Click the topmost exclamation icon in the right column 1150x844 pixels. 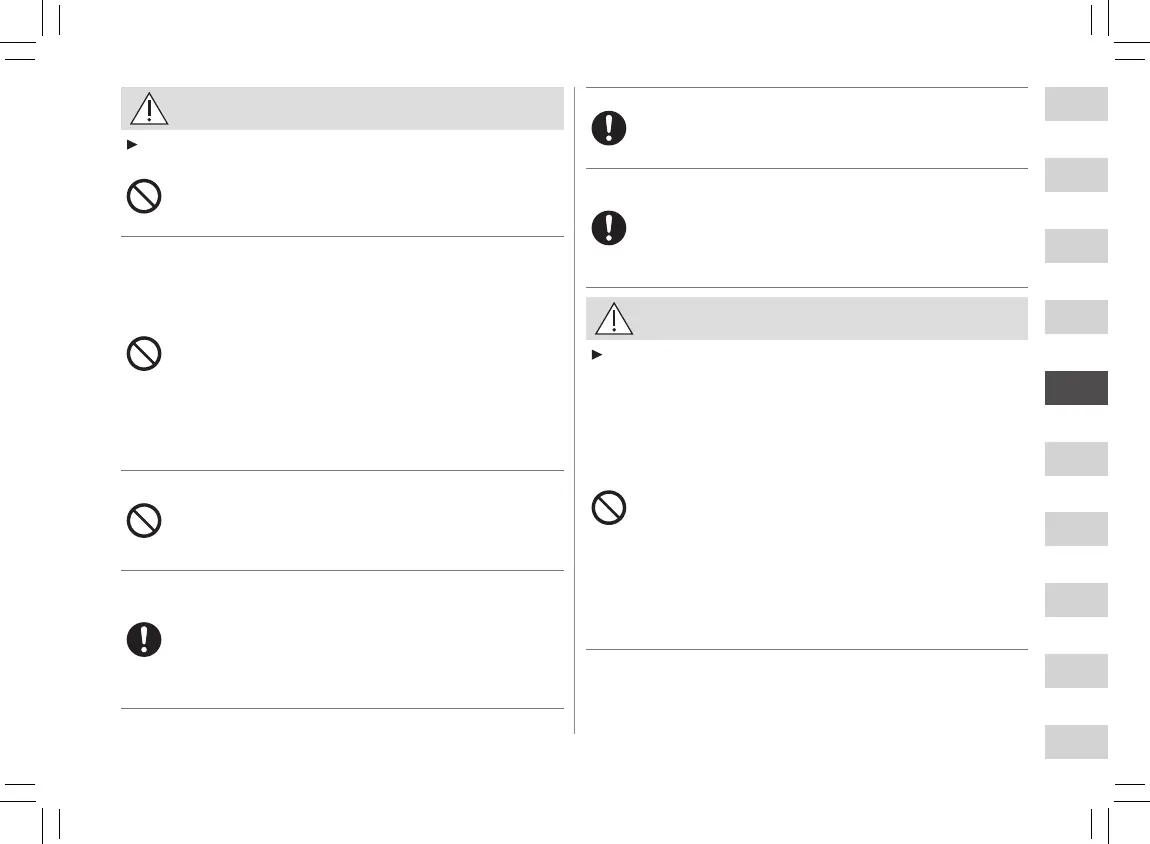coord(609,128)
